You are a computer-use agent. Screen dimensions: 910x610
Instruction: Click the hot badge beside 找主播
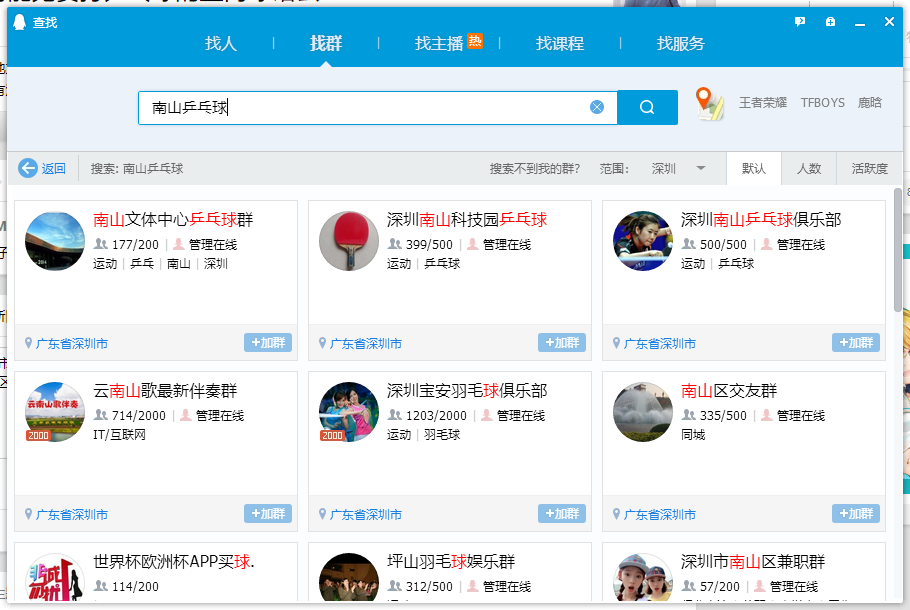(475, 41)
